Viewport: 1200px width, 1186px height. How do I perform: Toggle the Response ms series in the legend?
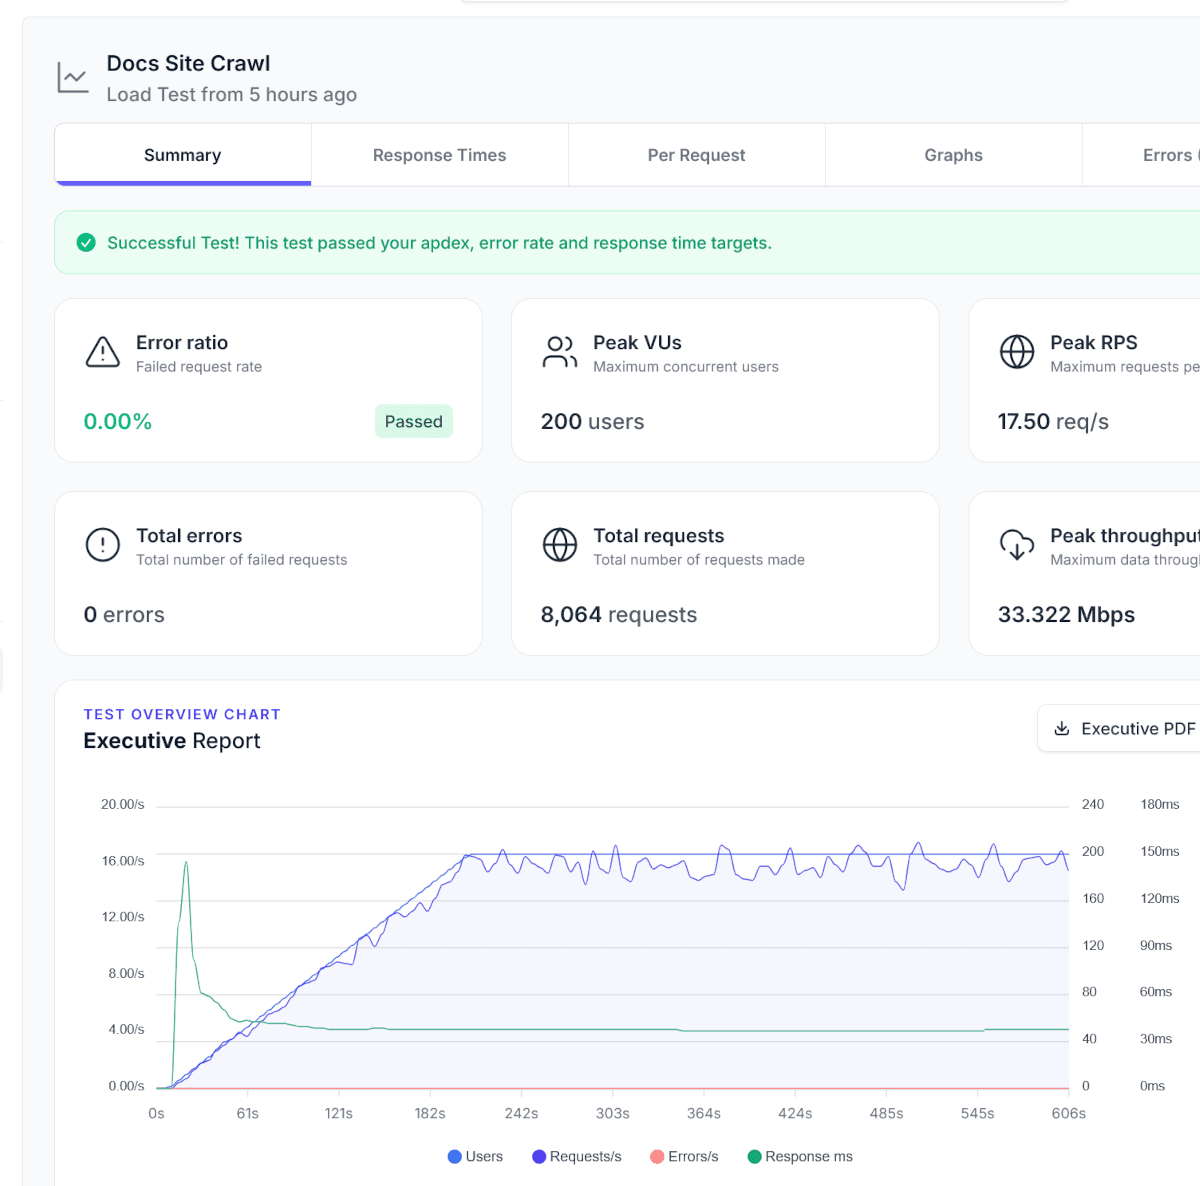(799, 1156)
